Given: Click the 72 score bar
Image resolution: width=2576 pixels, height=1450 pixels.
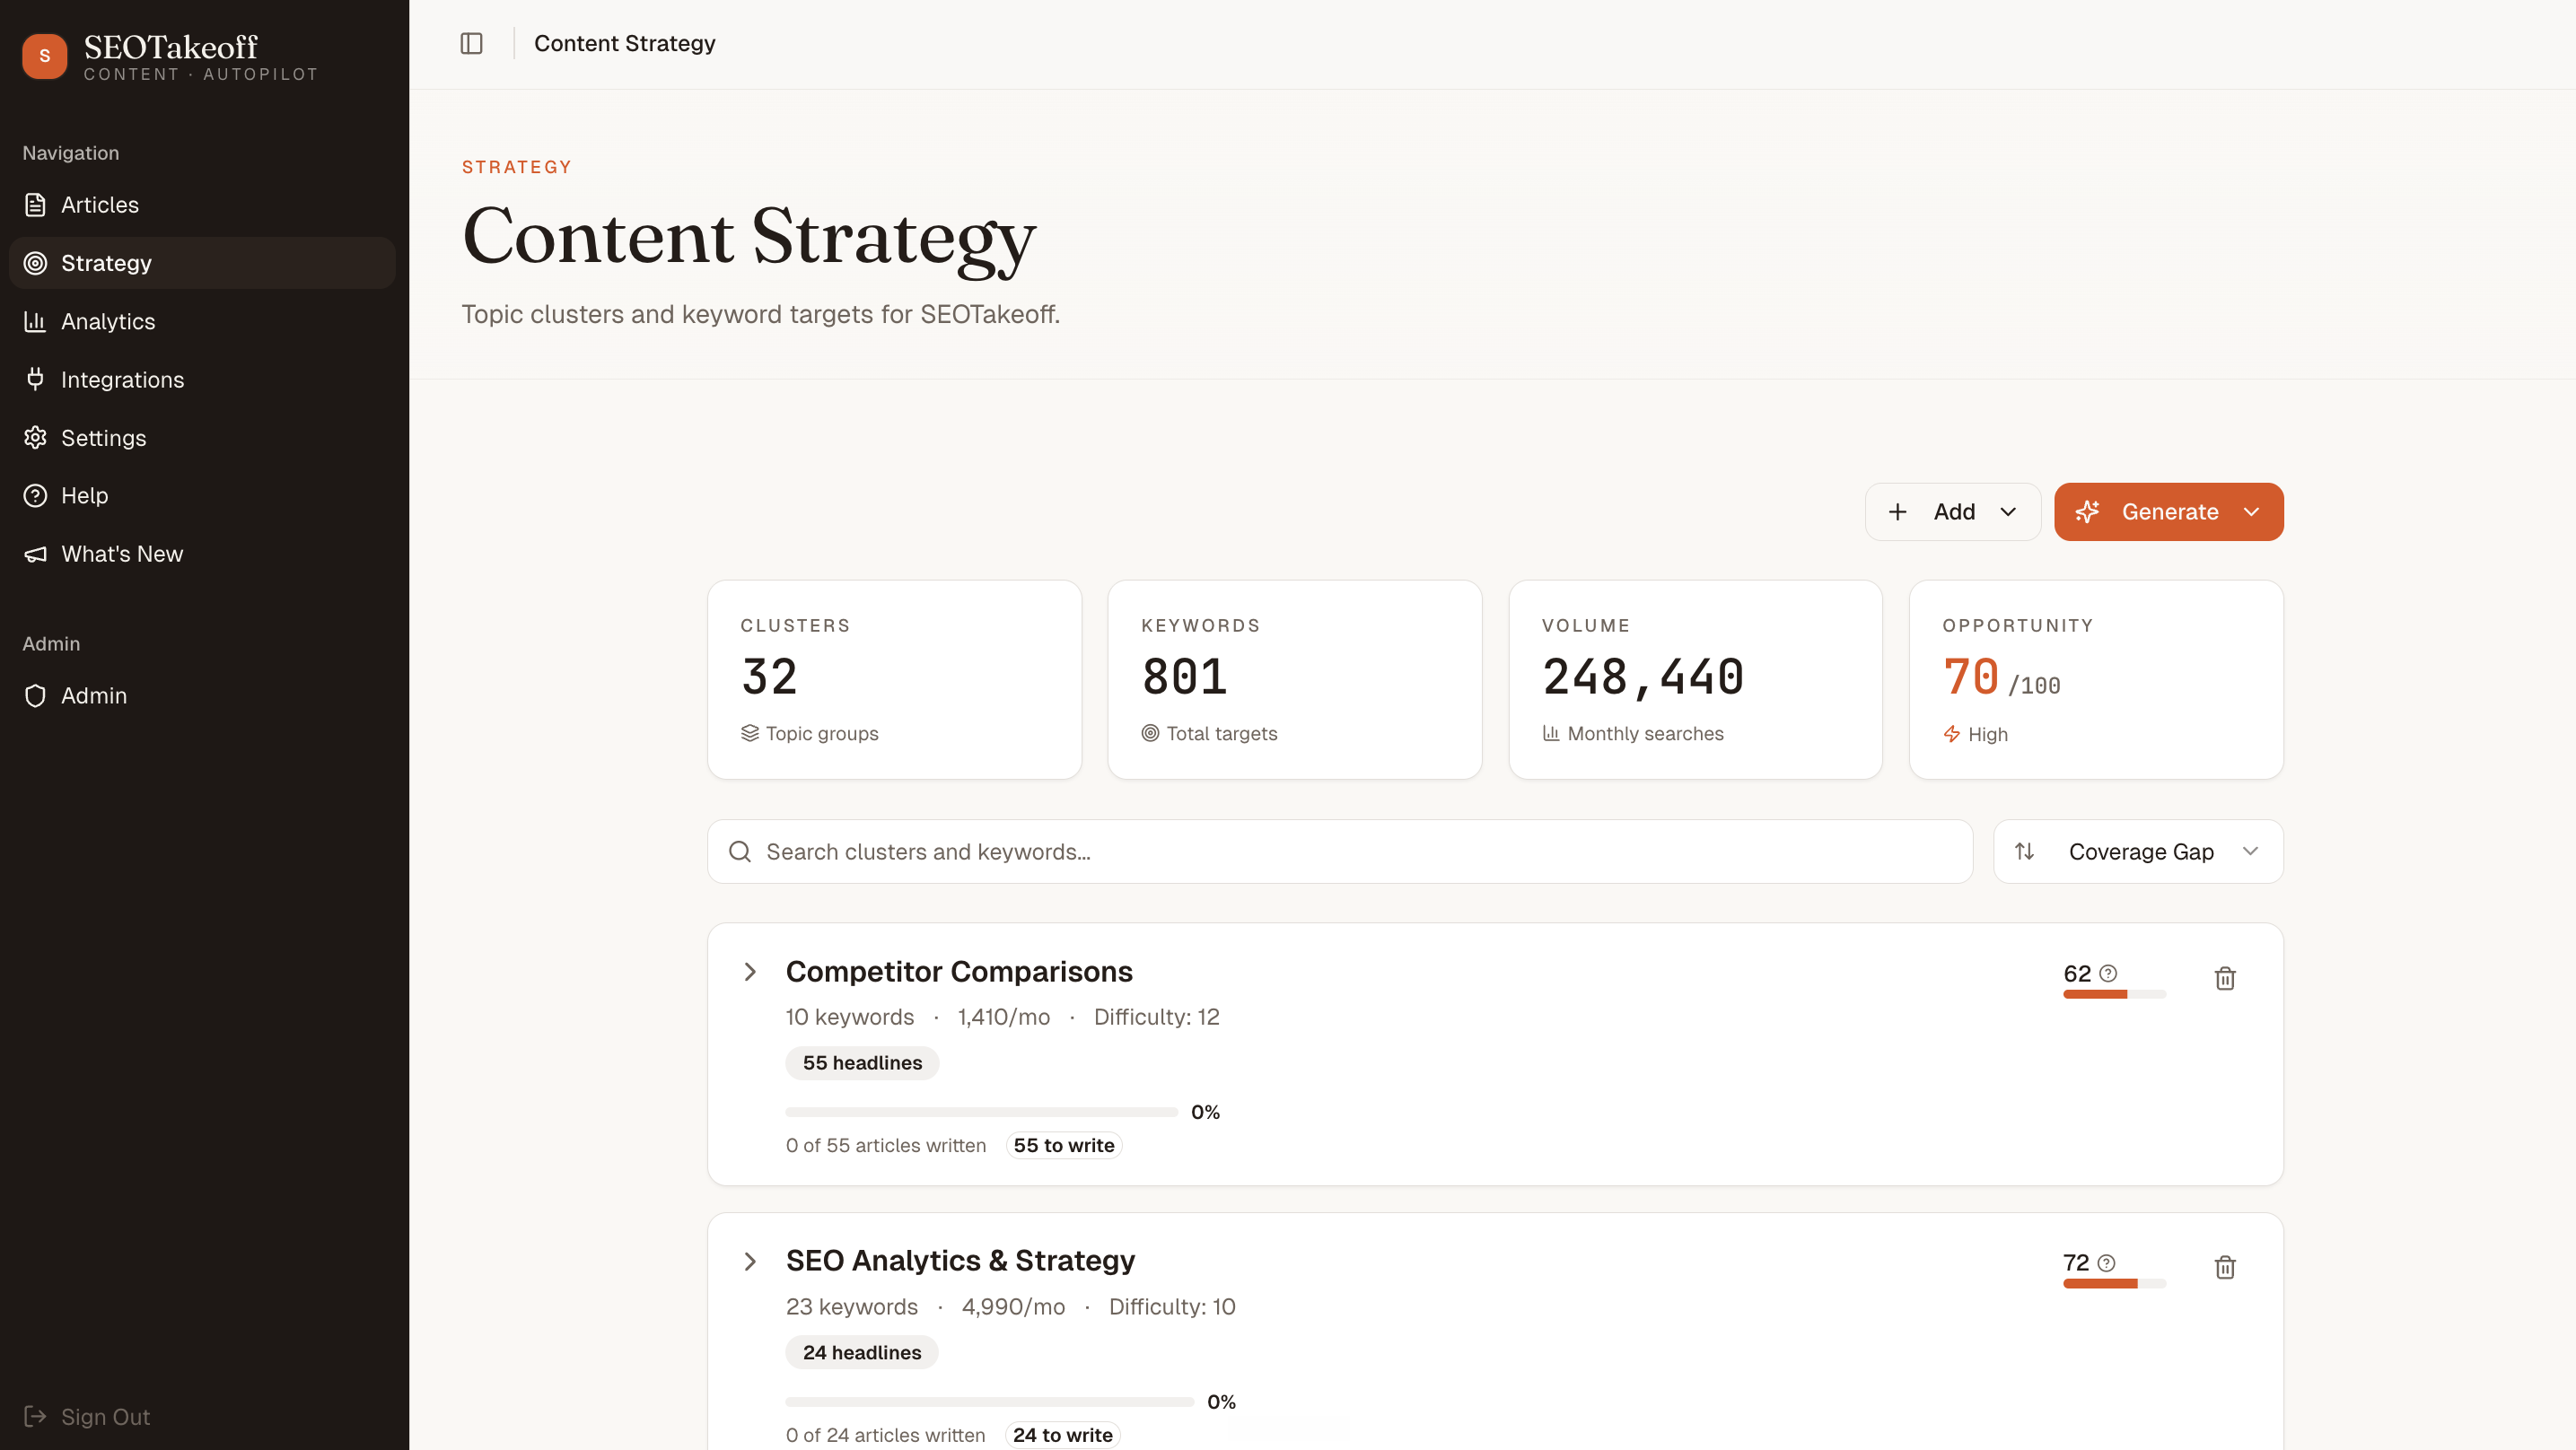Looking at the screenshot, I should [2114, 1284].
